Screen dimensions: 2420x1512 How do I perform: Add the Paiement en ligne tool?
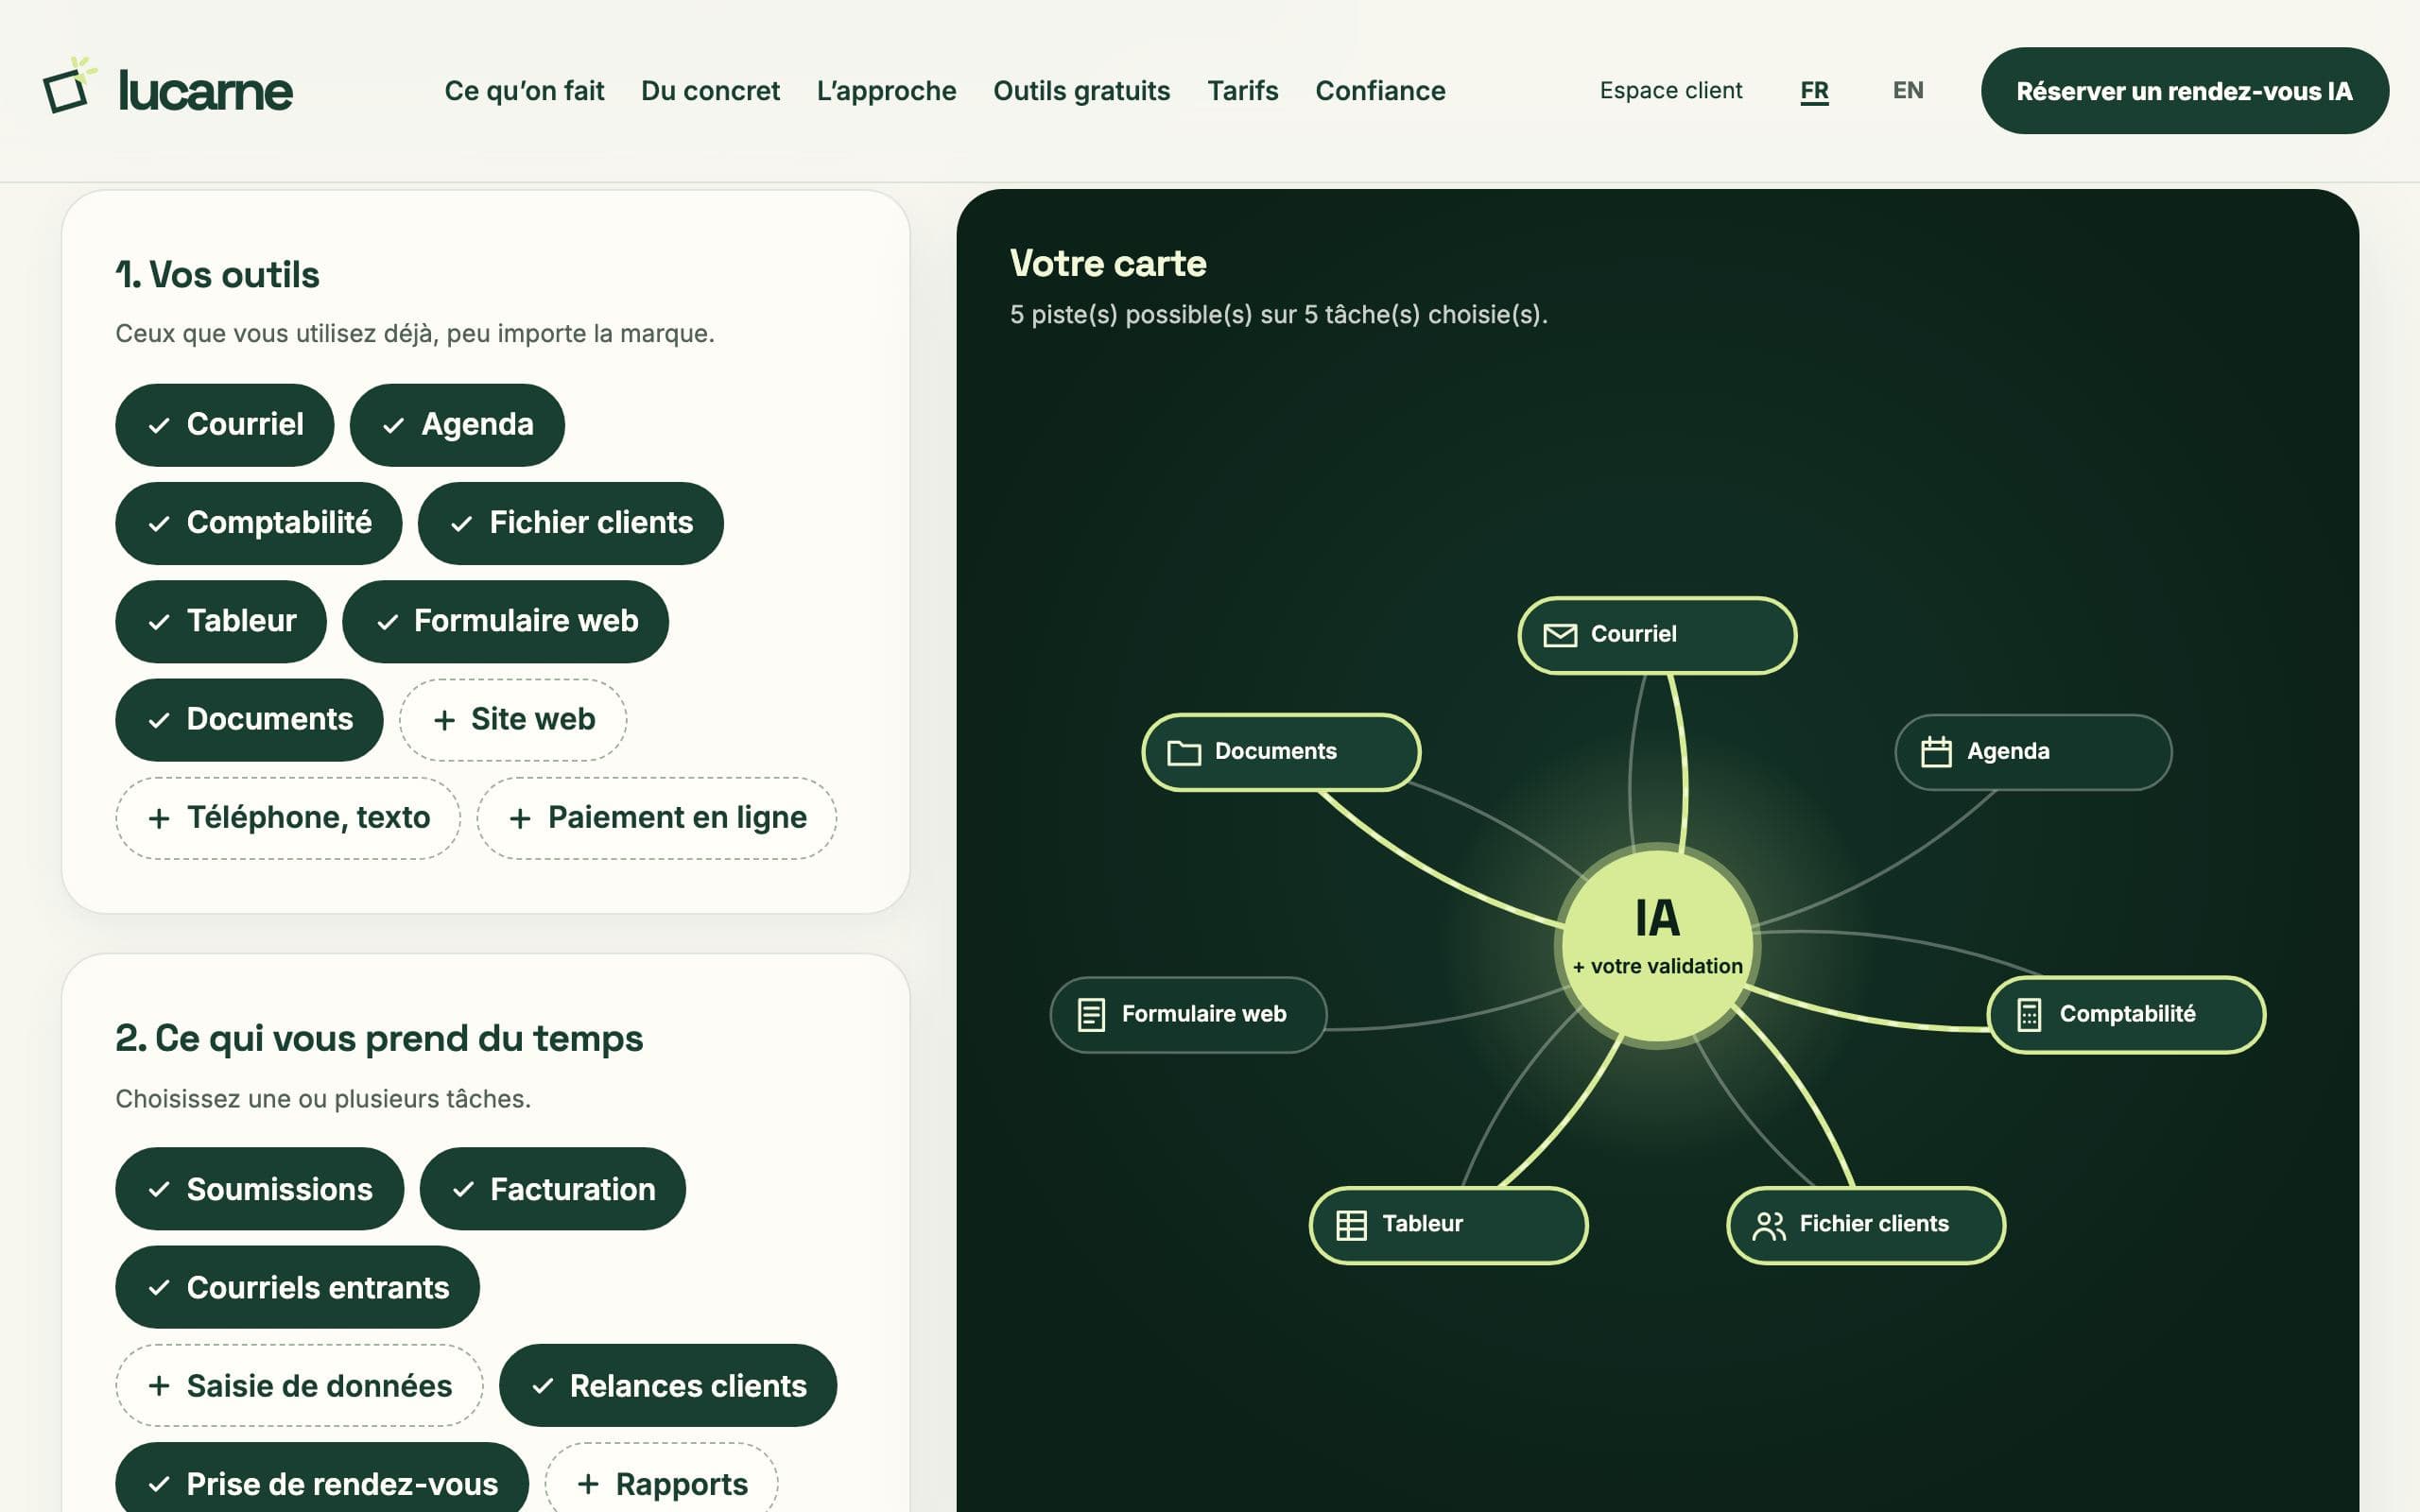click(656, 818)
